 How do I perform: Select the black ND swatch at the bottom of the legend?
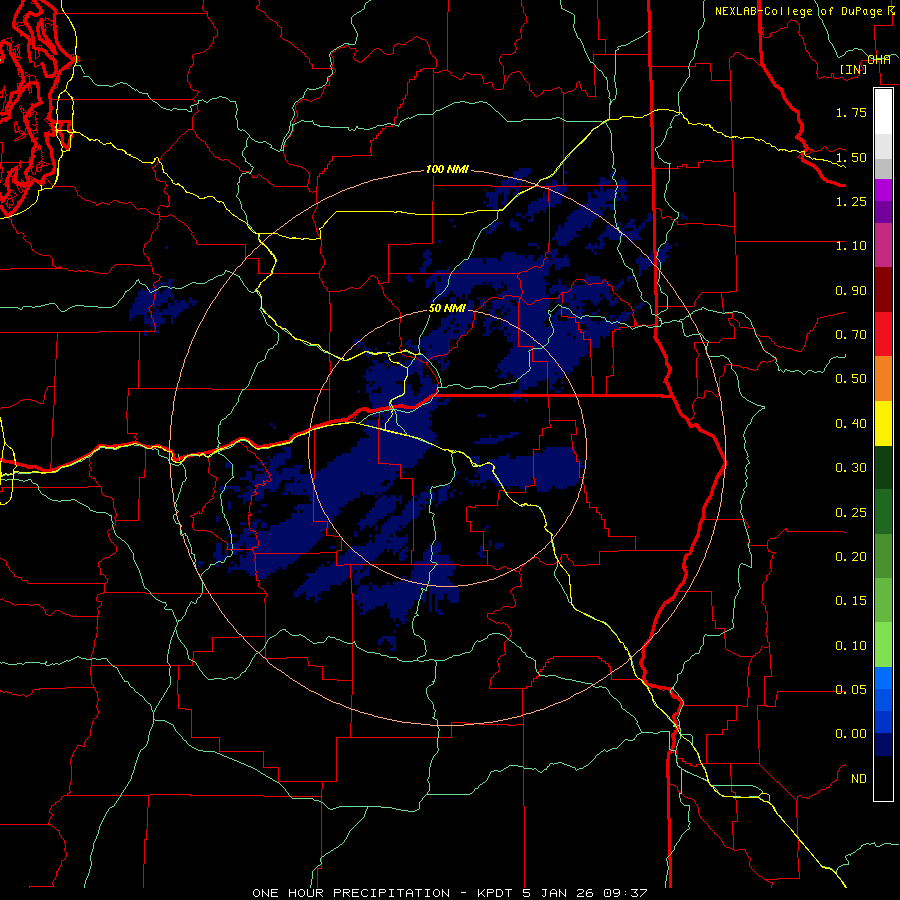pos(883,778)
